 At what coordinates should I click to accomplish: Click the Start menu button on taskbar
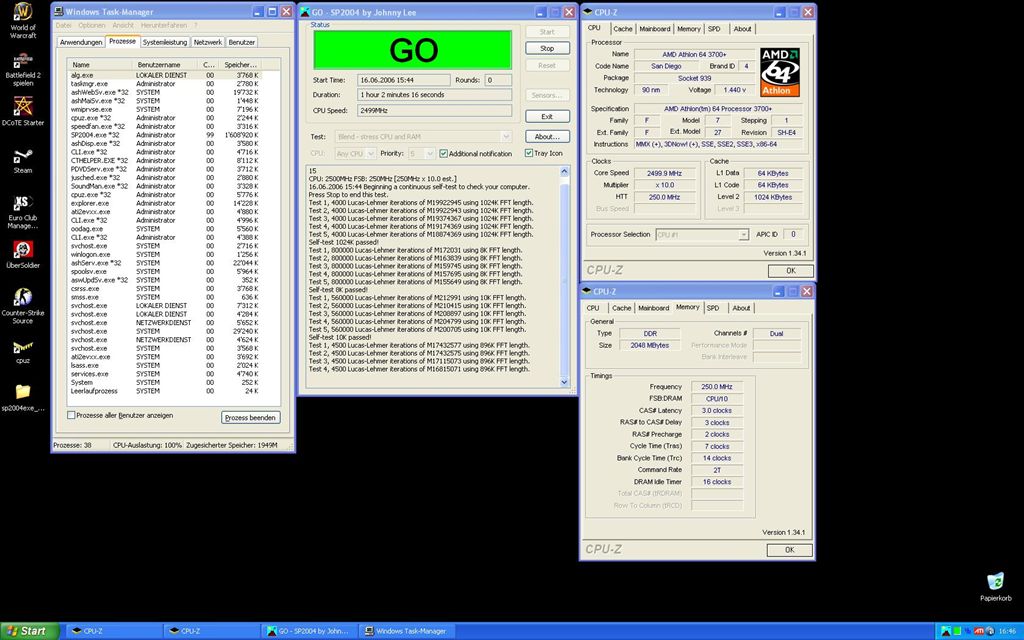[30, 631]
